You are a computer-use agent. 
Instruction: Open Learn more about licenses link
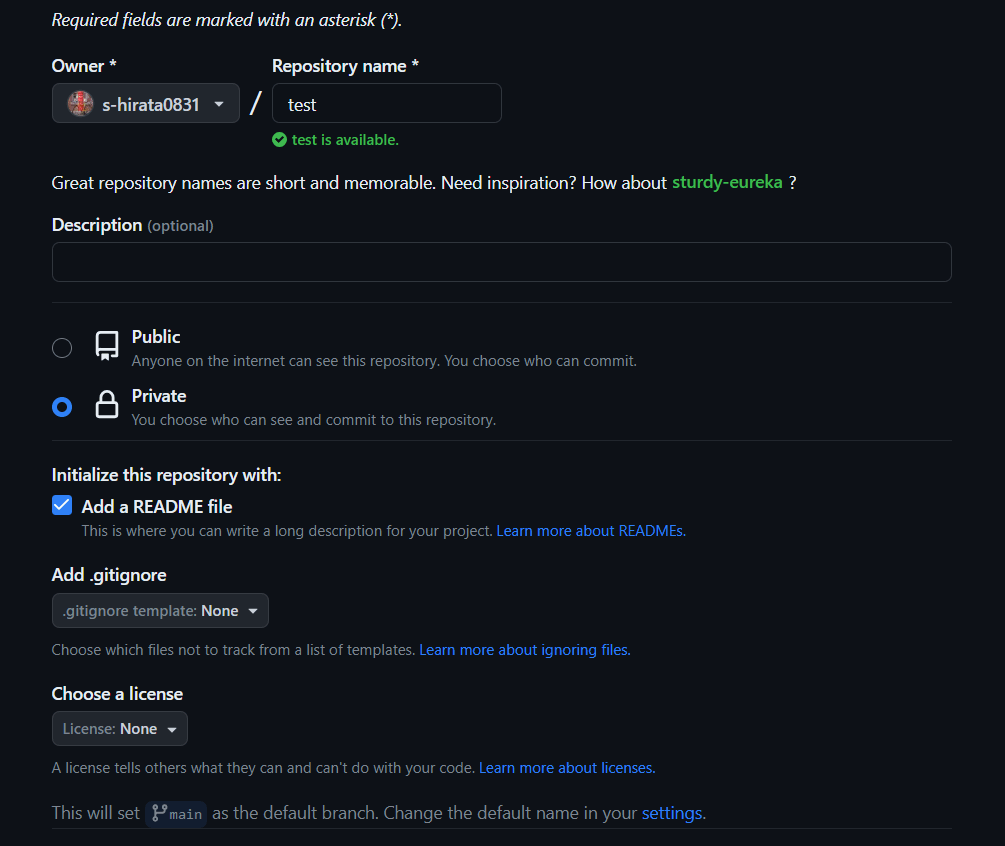pos(567,768)
